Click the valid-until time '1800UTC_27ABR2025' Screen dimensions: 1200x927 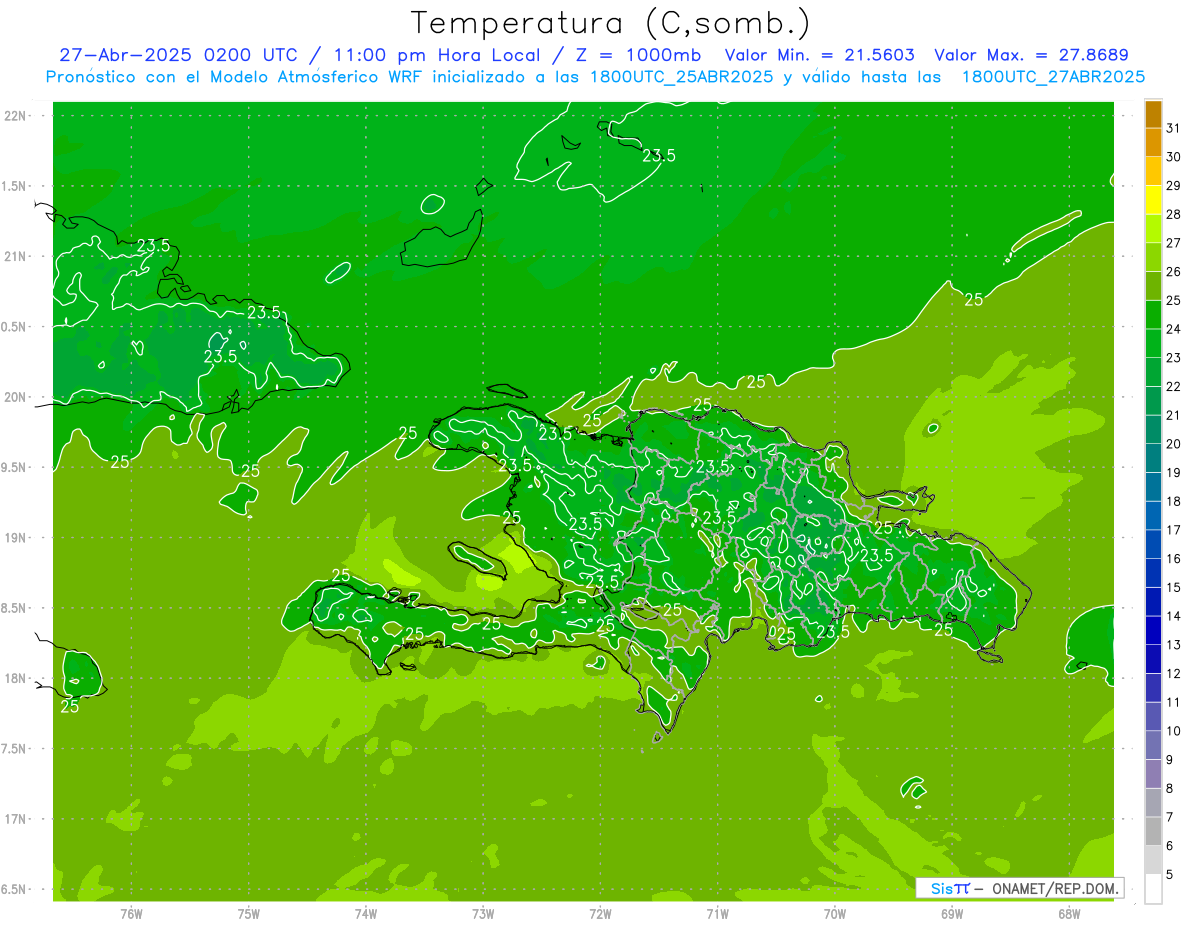(x=1053, y=76)
